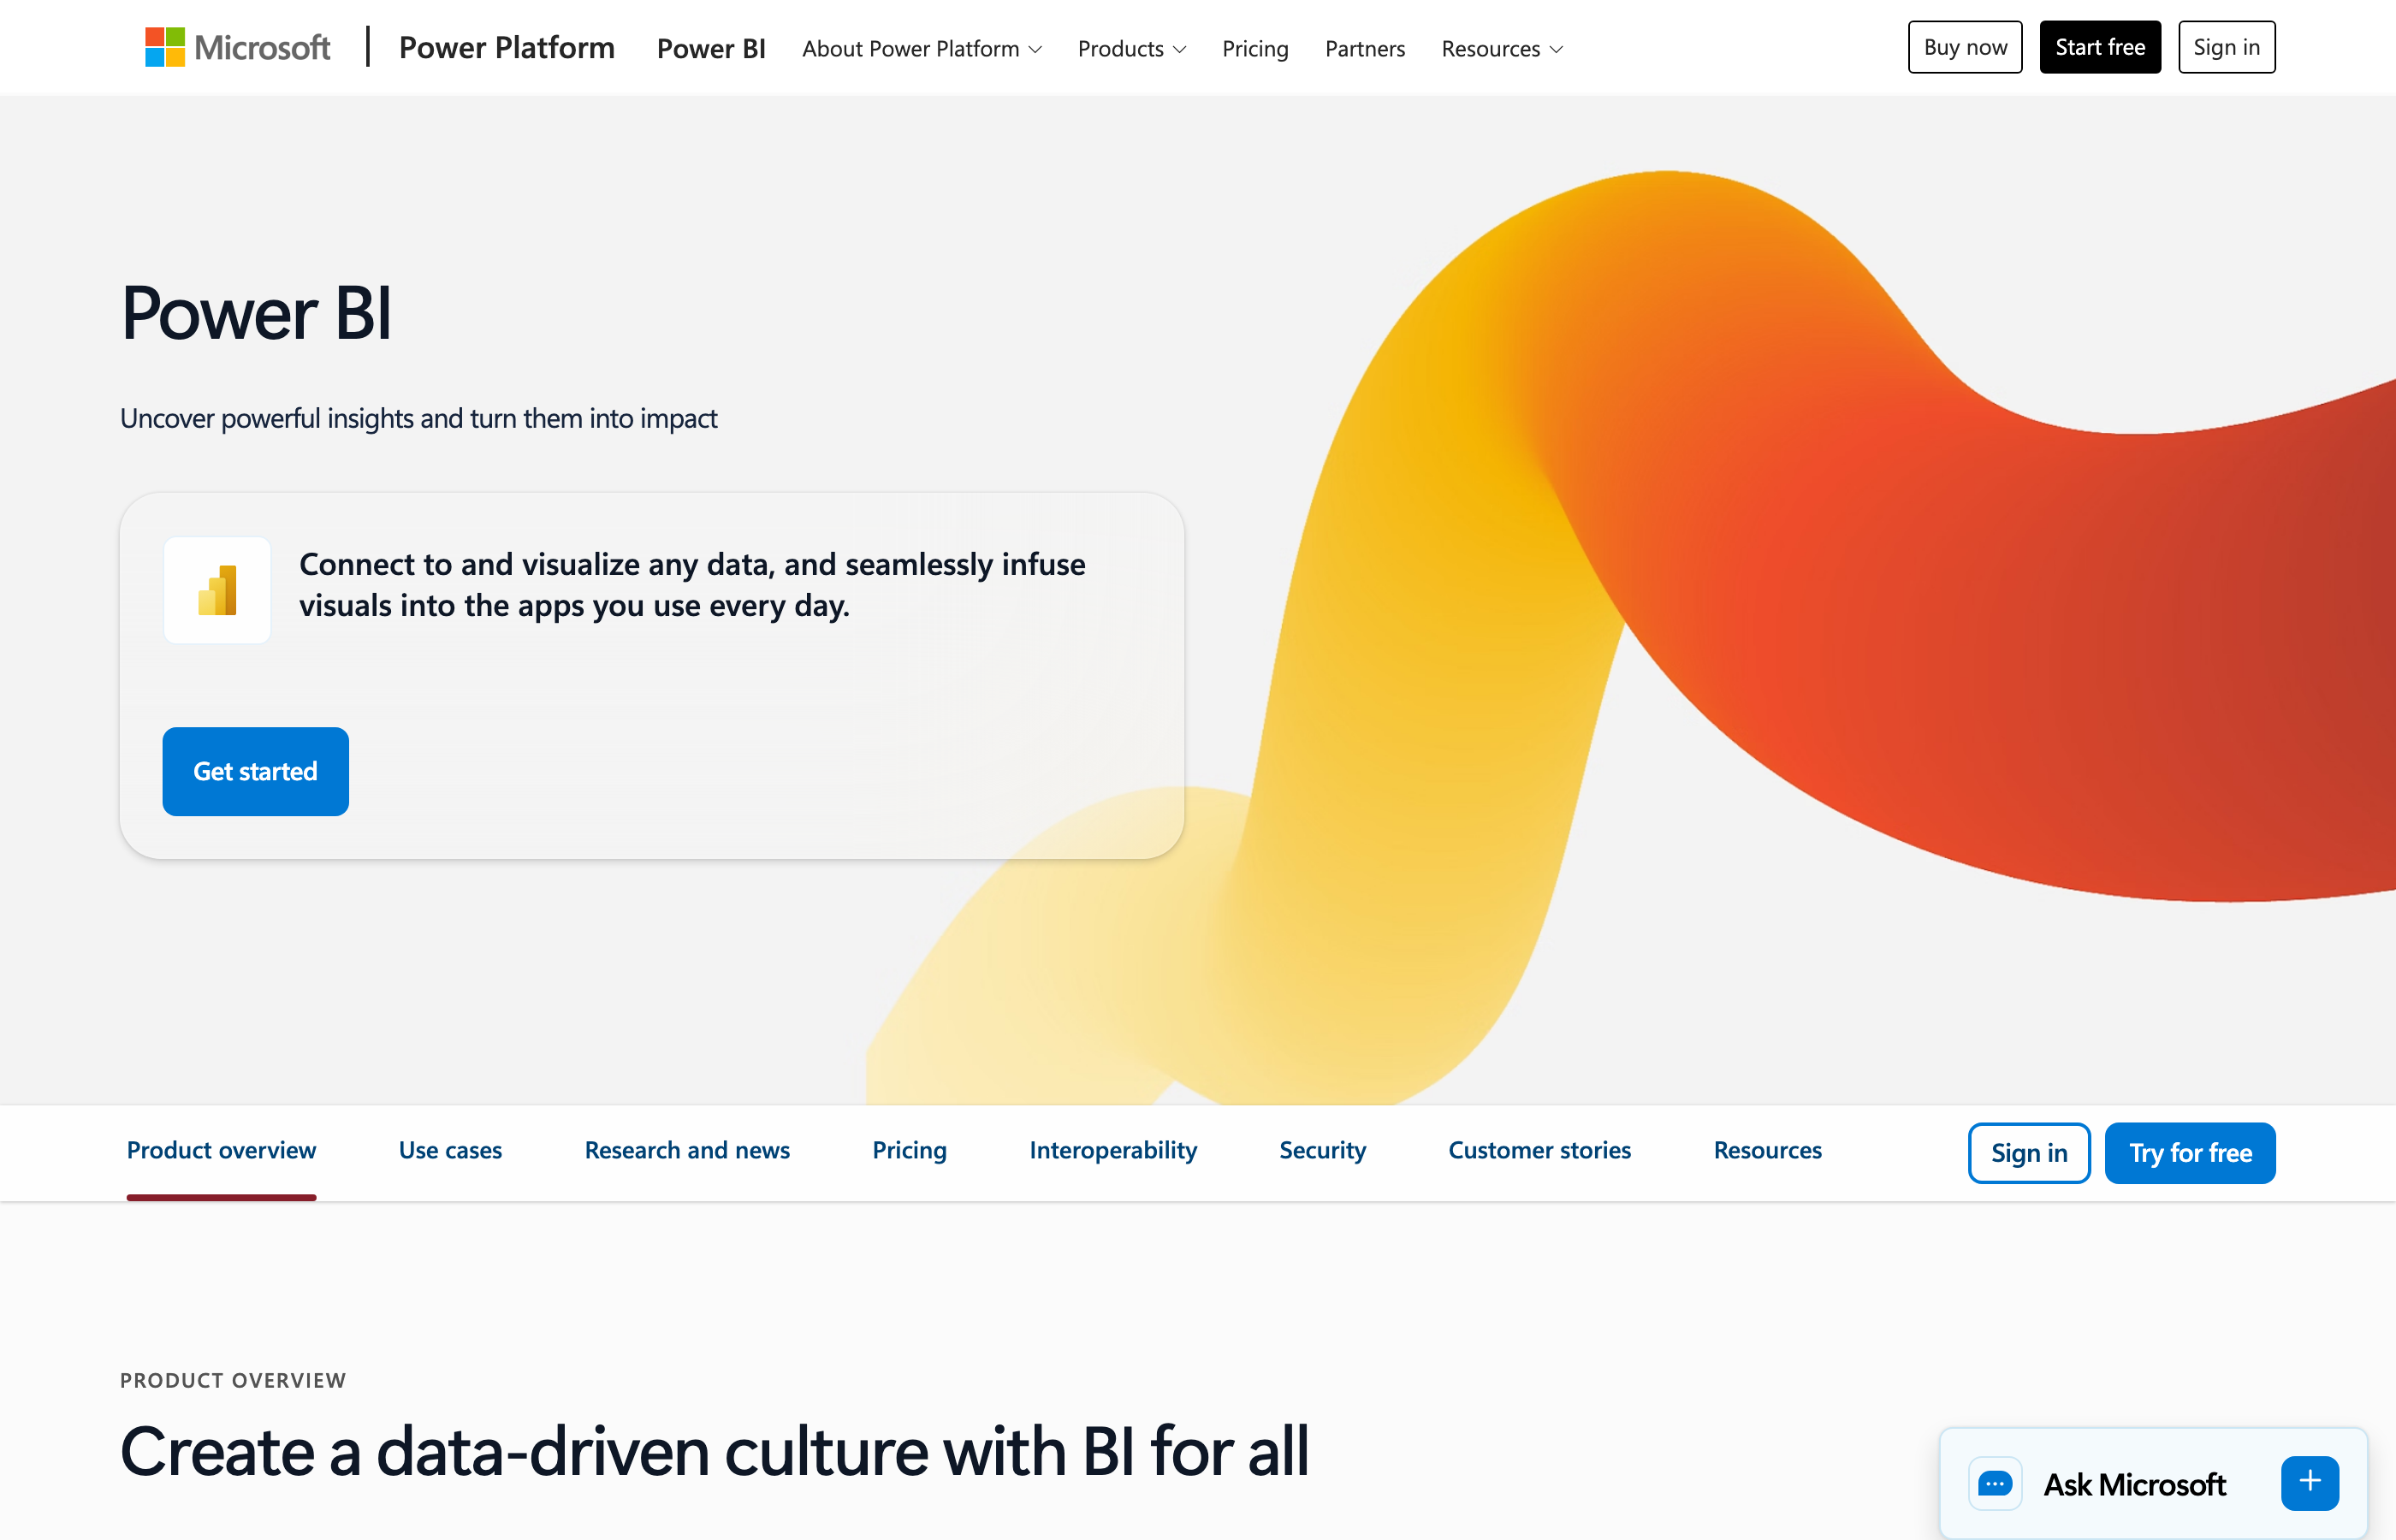Select the Security tab
The image size is (2396, 1540).
click(1322, 1150)
